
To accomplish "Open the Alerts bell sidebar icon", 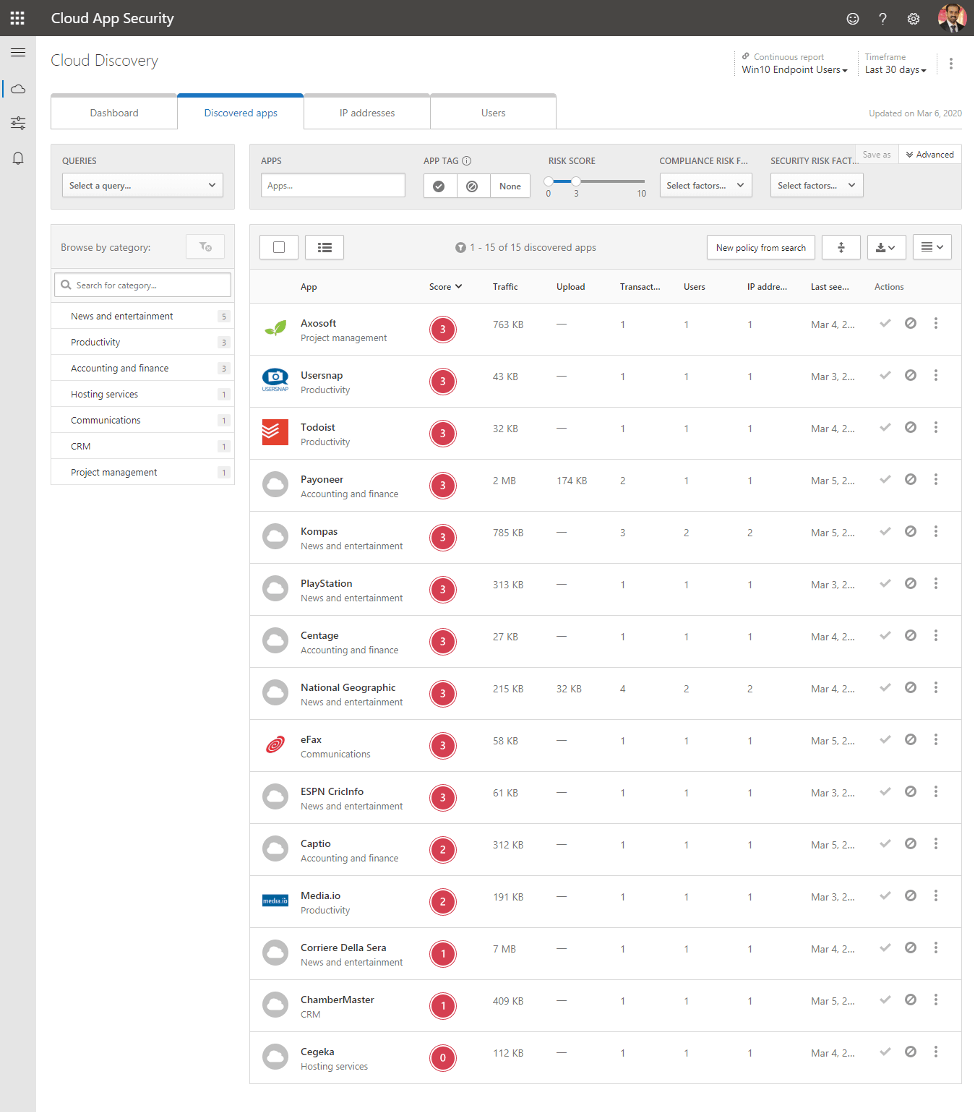I will pos(18,158).
